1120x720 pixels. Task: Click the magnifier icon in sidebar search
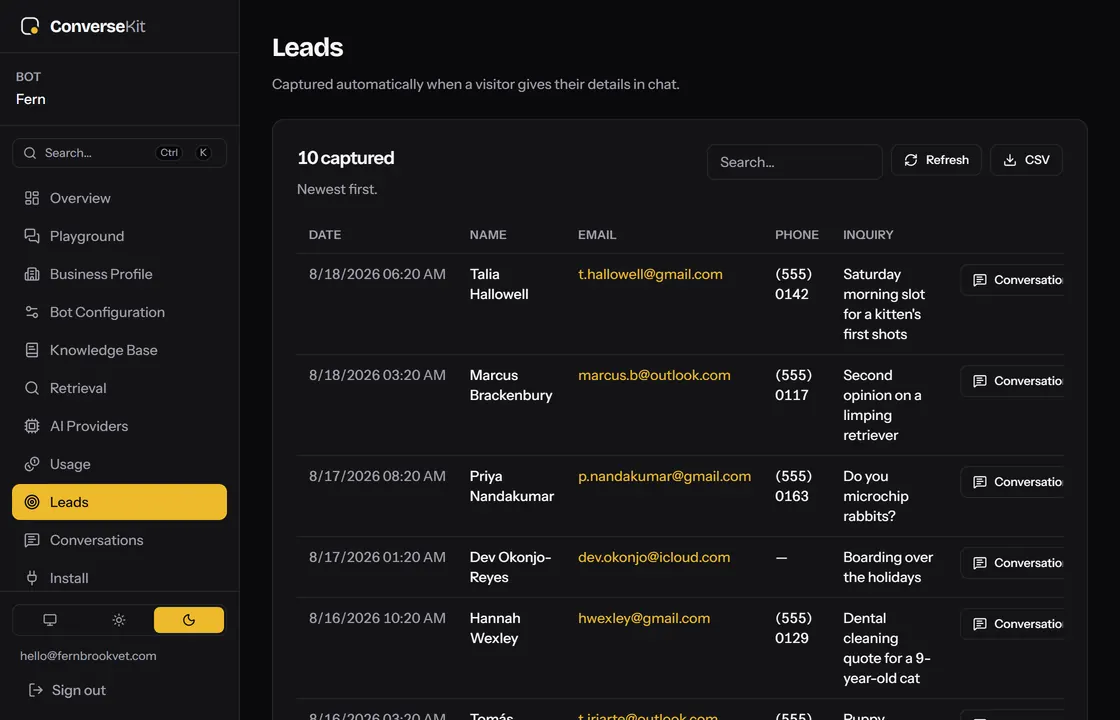coord(30,153)
